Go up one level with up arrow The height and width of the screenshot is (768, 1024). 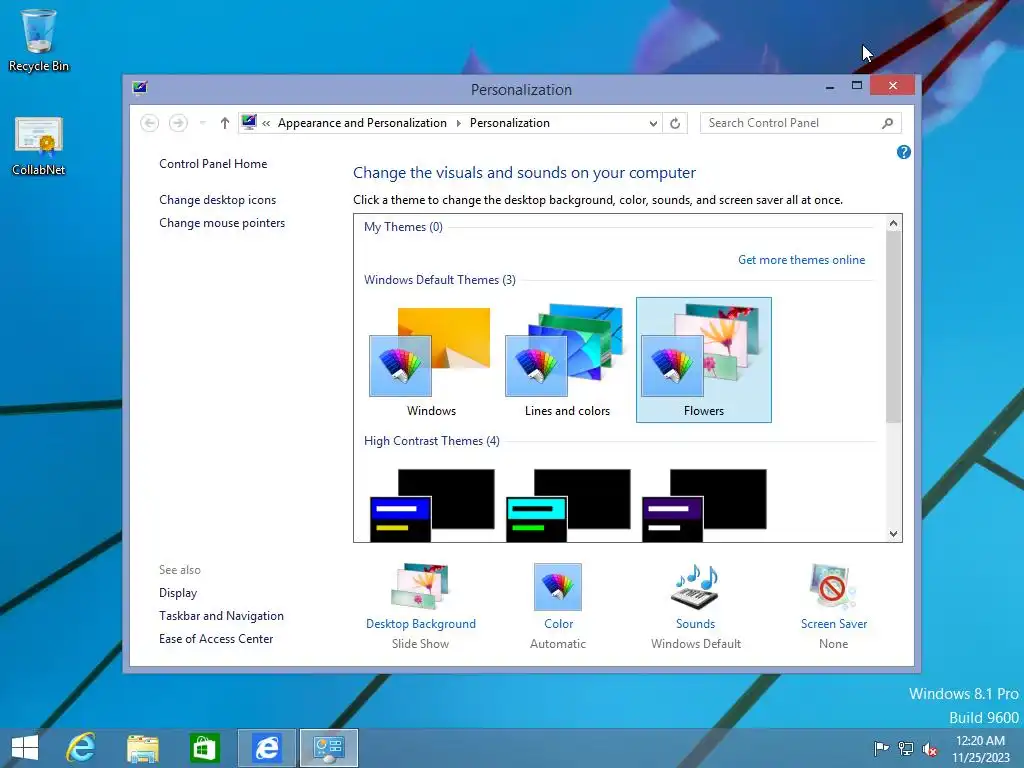pyautogui.click(x=225, y=123)
